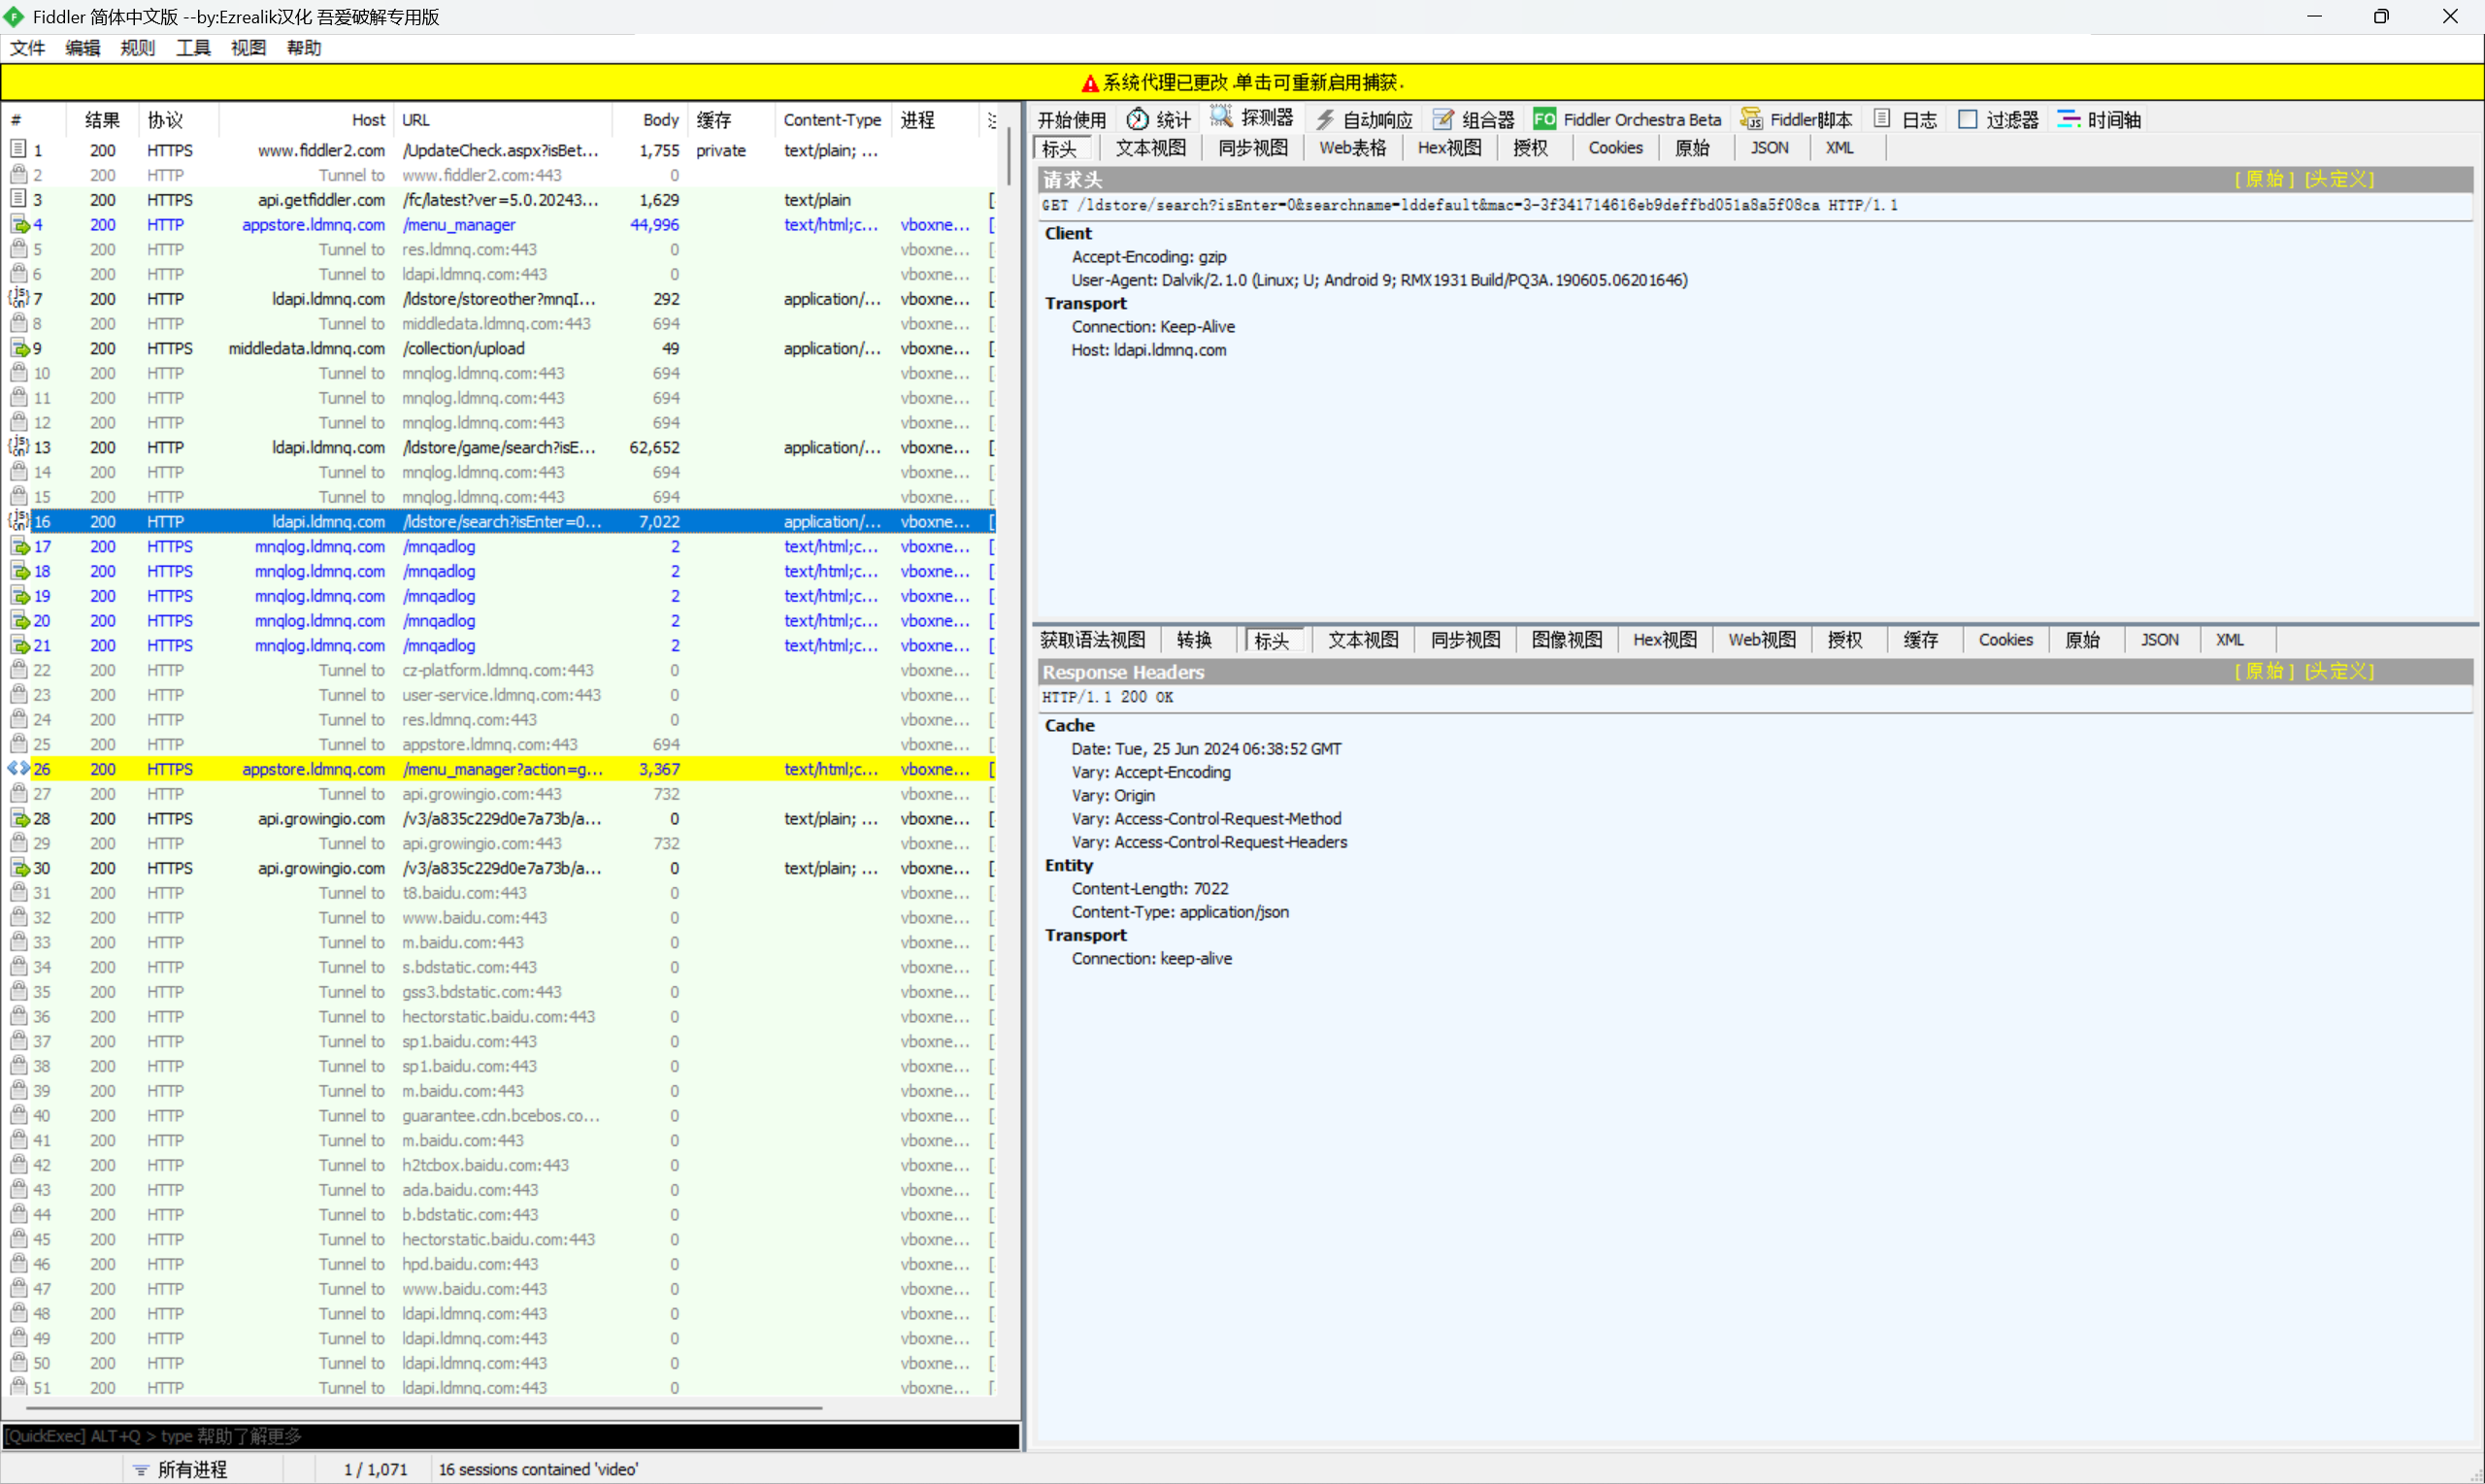The height and width of the screenshot is (1484, 2485).
Task: Open the 日志 log tab icon
Action: [1882, 119]
